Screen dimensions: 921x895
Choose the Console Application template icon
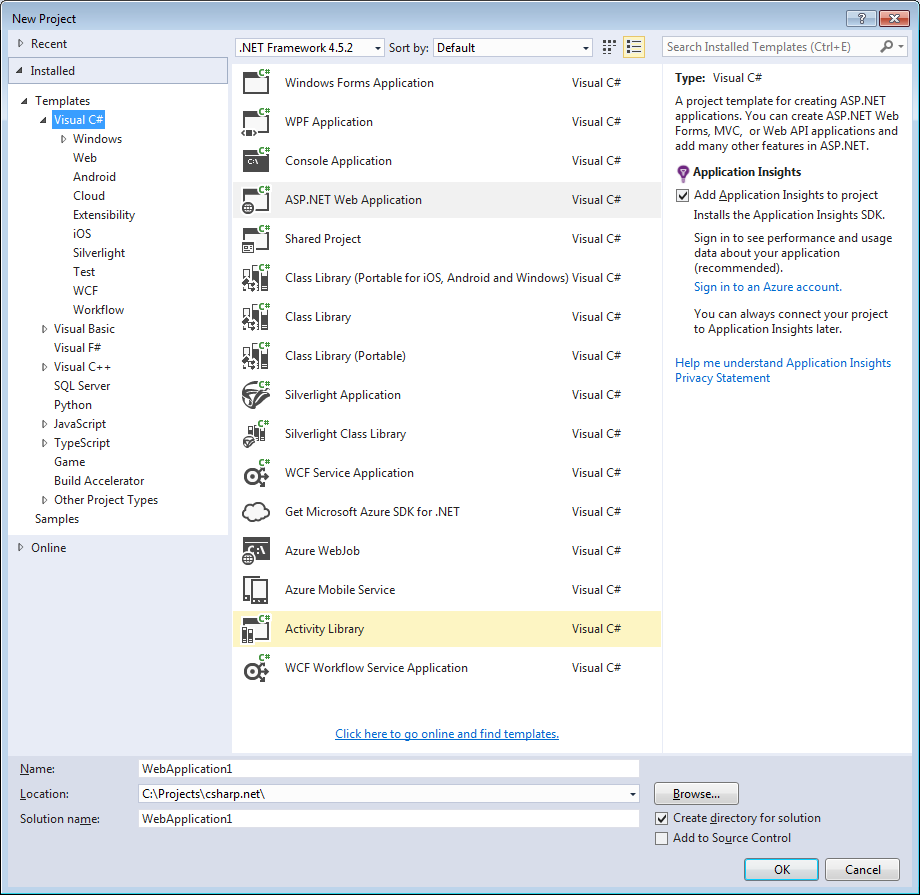tap(256, 160)
